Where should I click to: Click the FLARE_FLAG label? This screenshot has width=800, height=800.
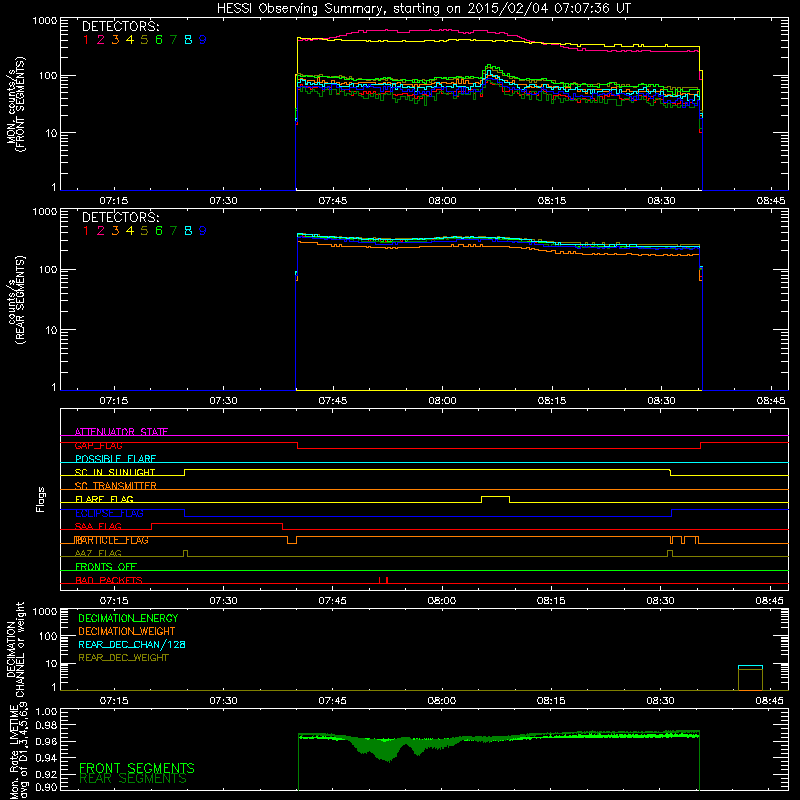click(x=104, y=499)
